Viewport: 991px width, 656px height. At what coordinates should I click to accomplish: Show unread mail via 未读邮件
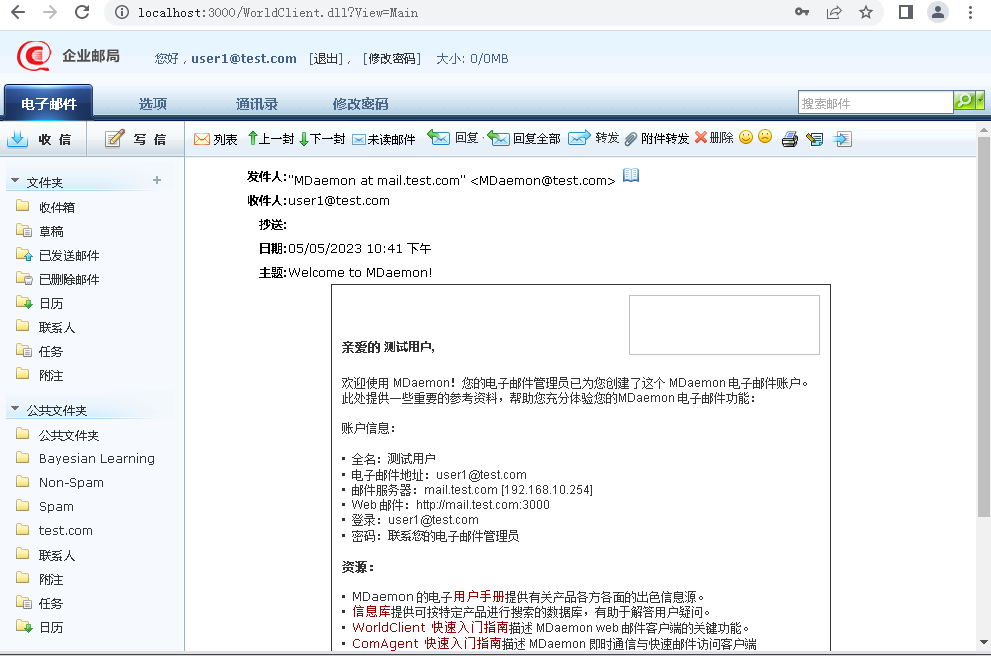[384, 139]
